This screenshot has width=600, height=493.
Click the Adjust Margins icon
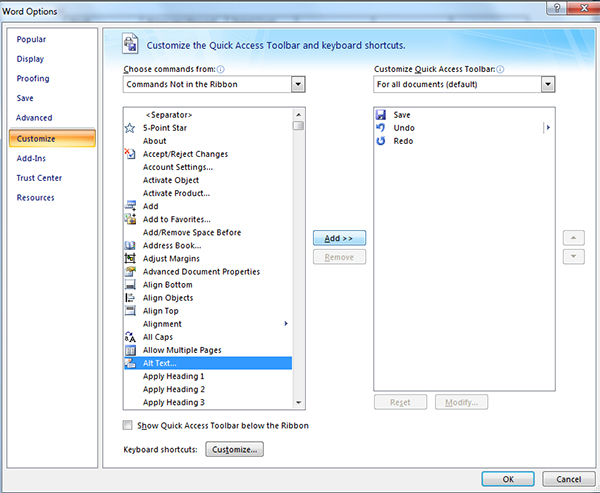[x=129, y=258]
